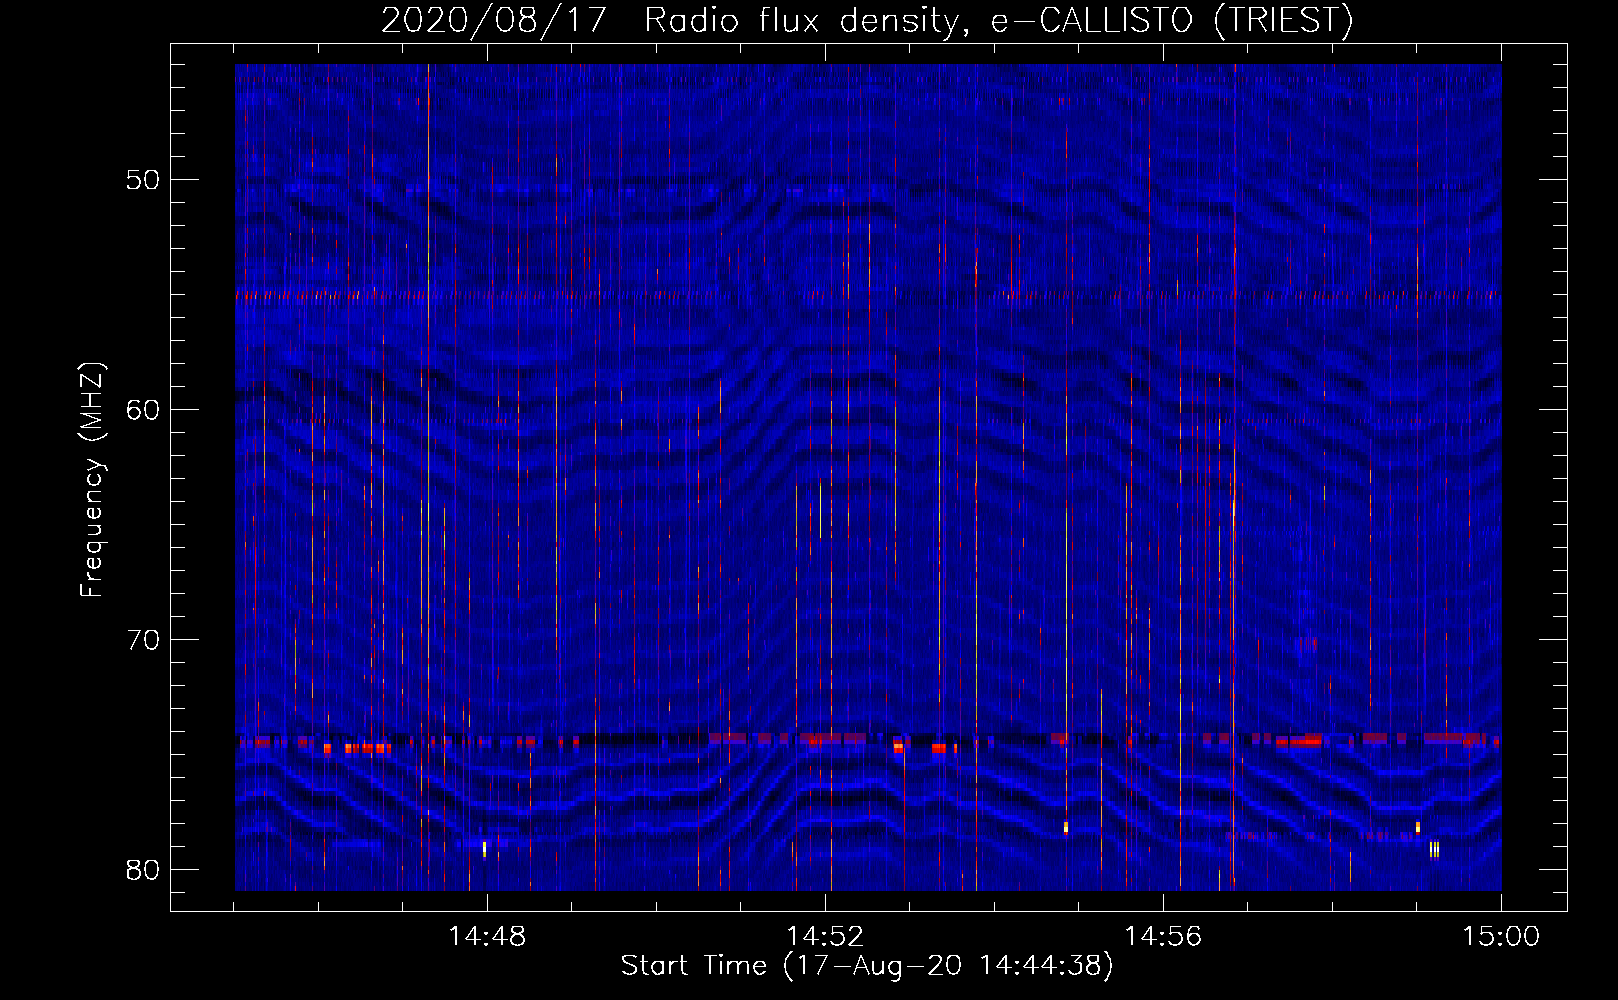
Task: Click the frequency tick label '60'
Action: pyautogui.click(x=143, y=410)
